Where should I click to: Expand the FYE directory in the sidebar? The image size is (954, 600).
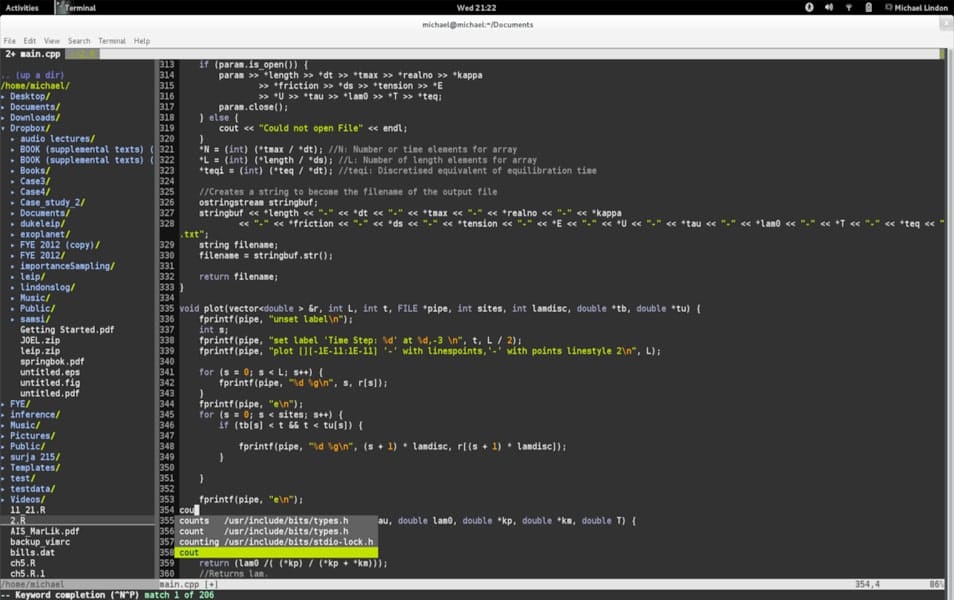19,403
